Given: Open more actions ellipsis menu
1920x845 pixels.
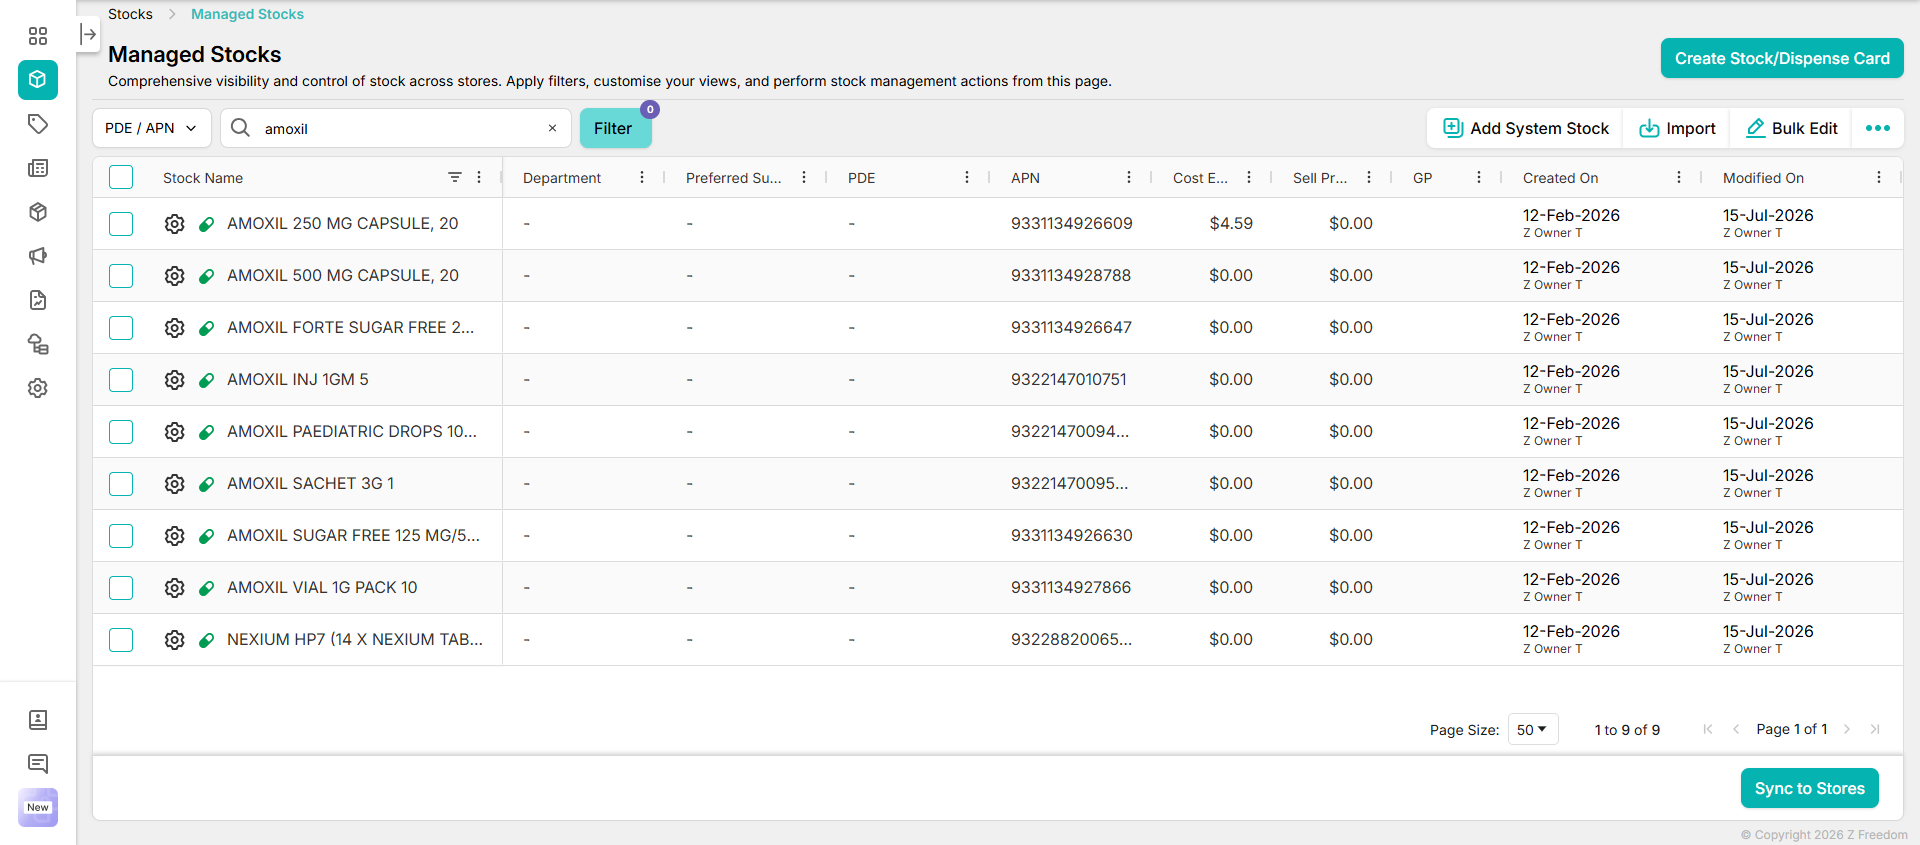Looking at the screenshot, I should pyautogui.click(x=1877, y=128).
